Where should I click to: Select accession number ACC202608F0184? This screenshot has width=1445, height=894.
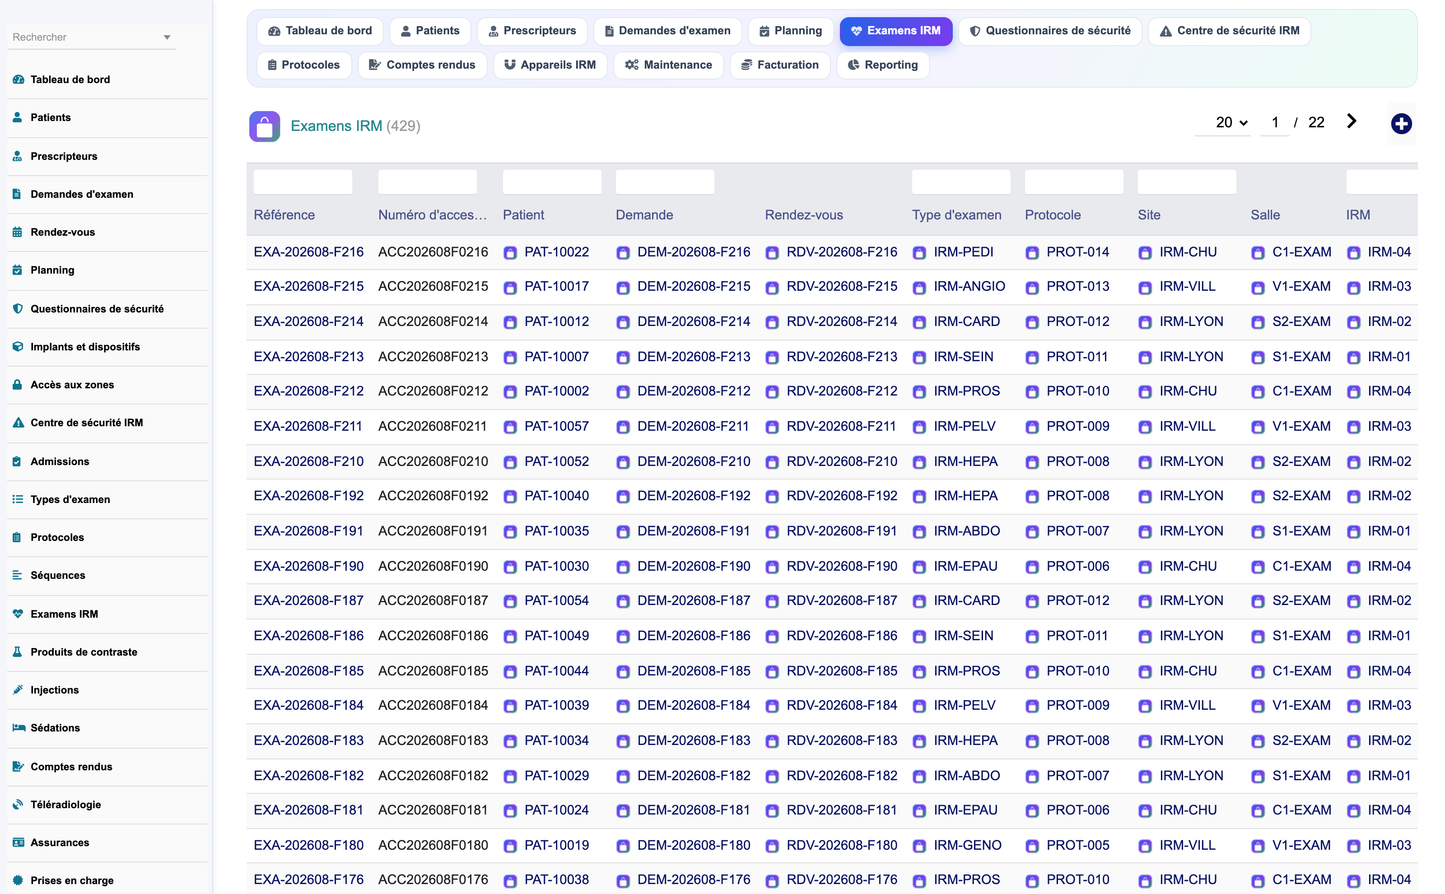pyautogui.click(x=433, y=706)
